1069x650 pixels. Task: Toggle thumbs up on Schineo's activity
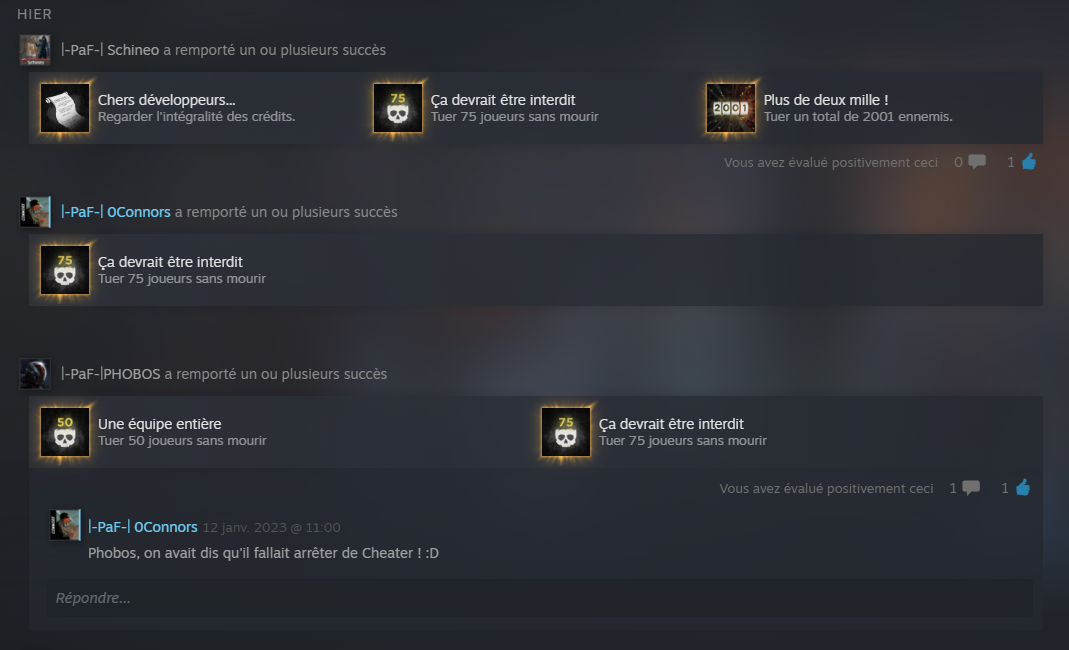[x=1029, y=162]
